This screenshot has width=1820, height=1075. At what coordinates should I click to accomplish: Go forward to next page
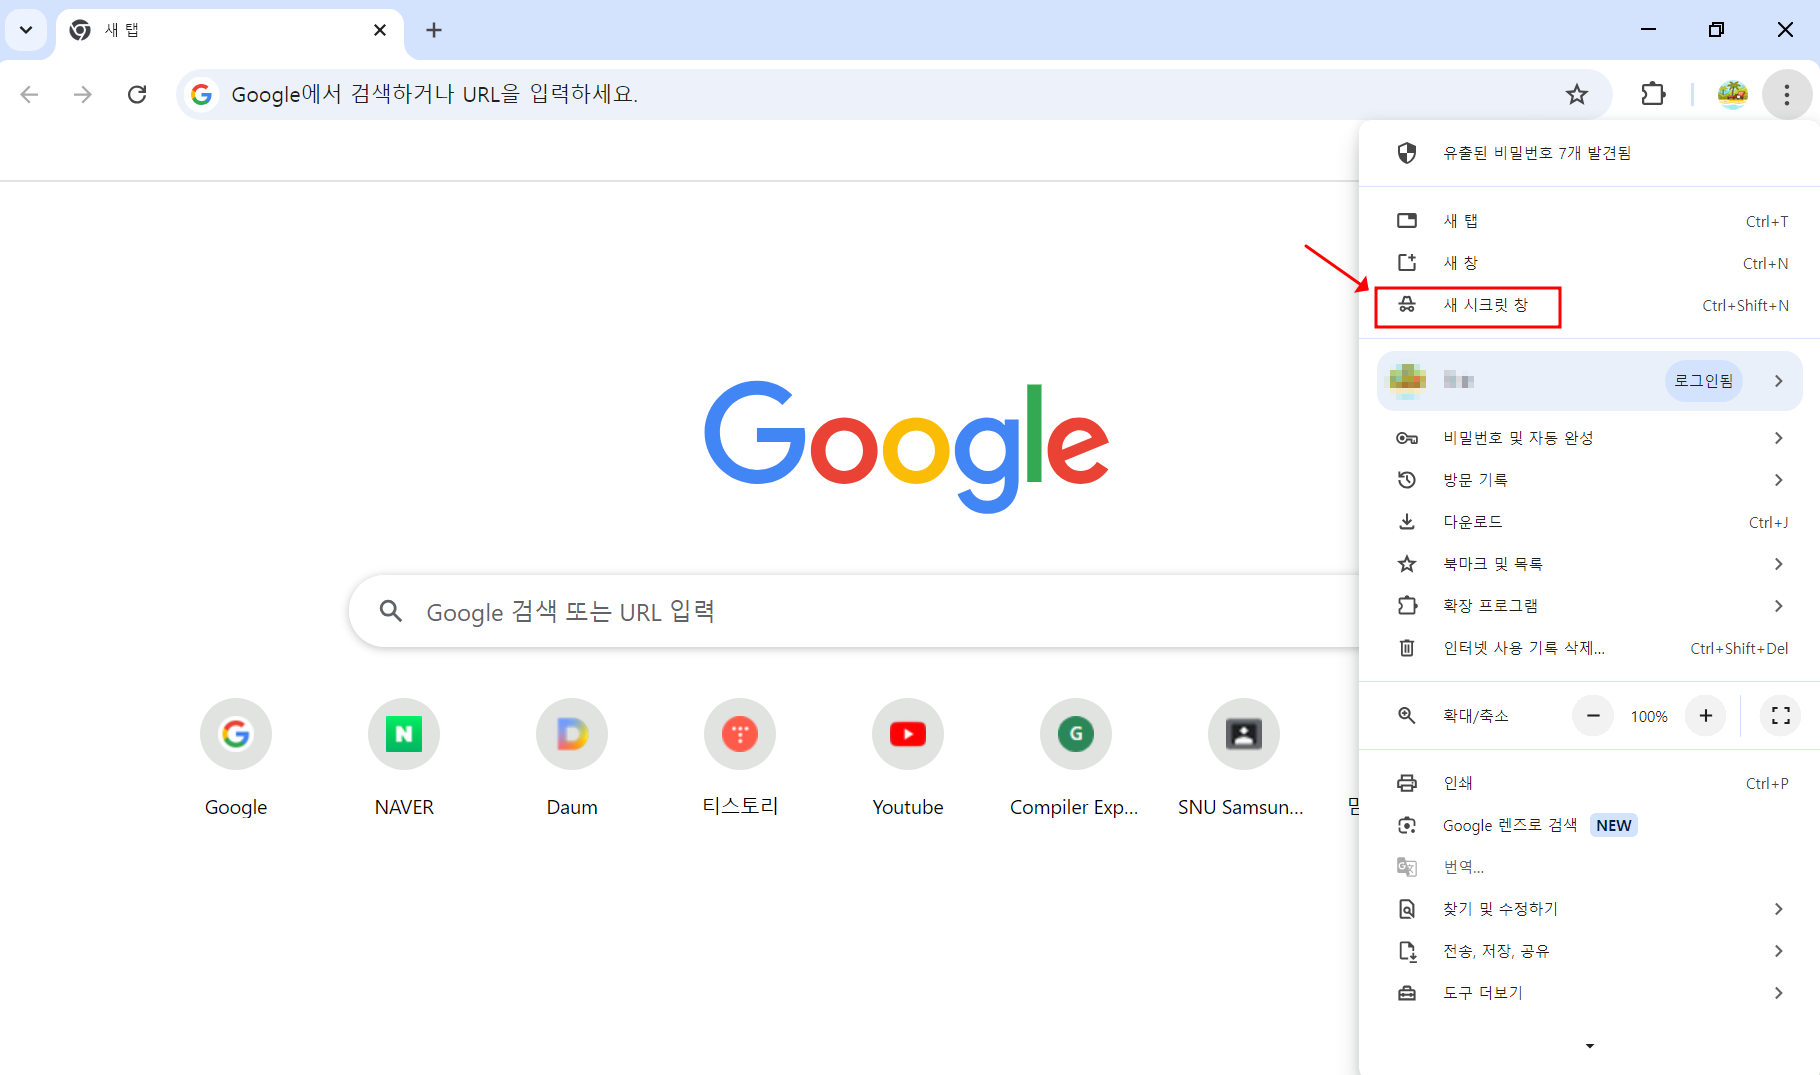point(83,94)
